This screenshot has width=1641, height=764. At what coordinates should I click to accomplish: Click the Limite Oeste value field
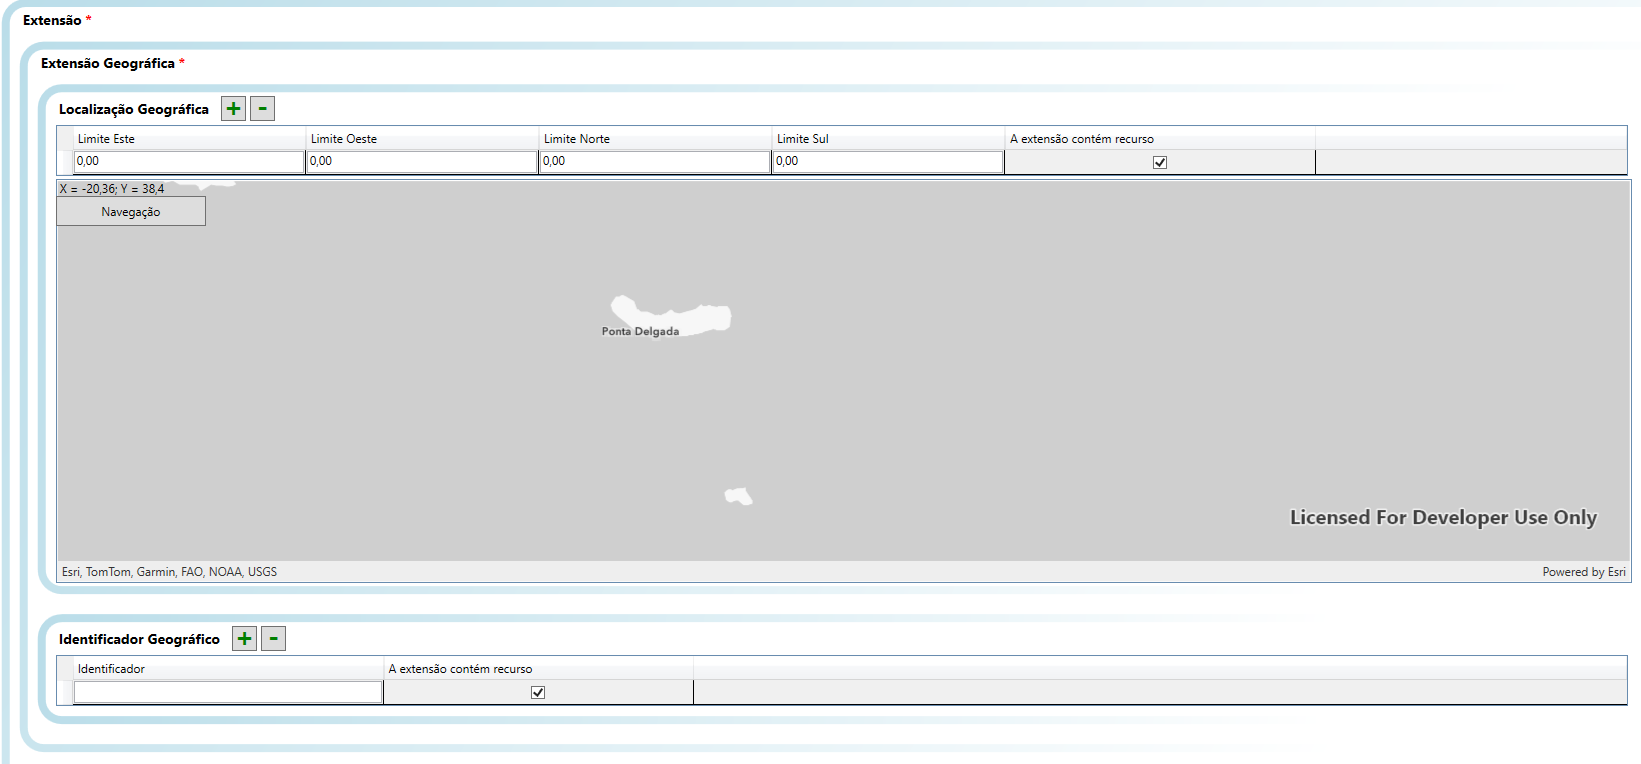pos(422,162)
